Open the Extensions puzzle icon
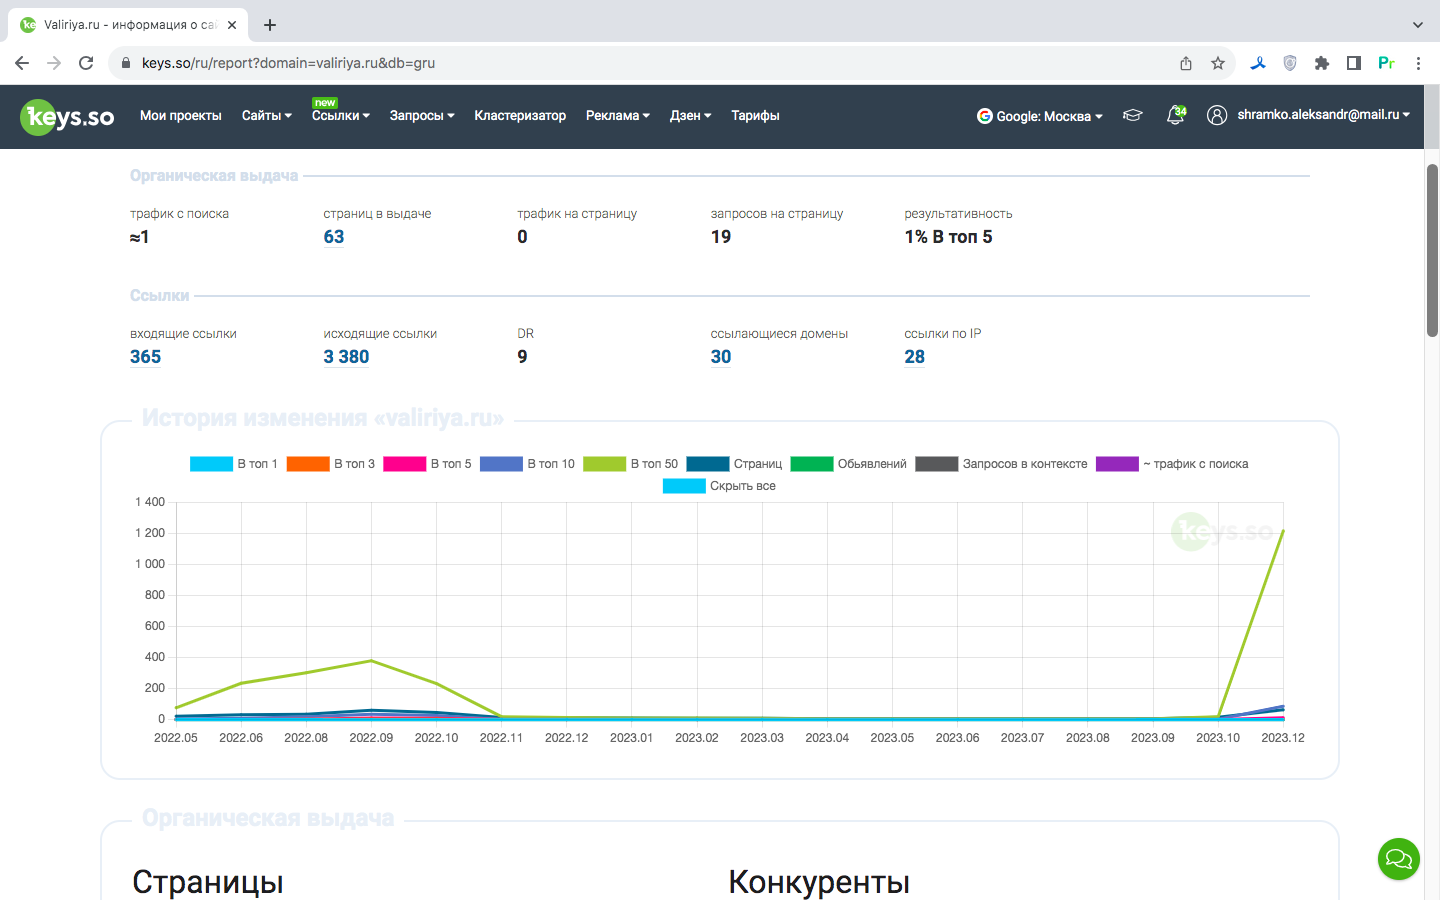The height and width of the screenshot is (900, 1440). (x=1322, y=63)
